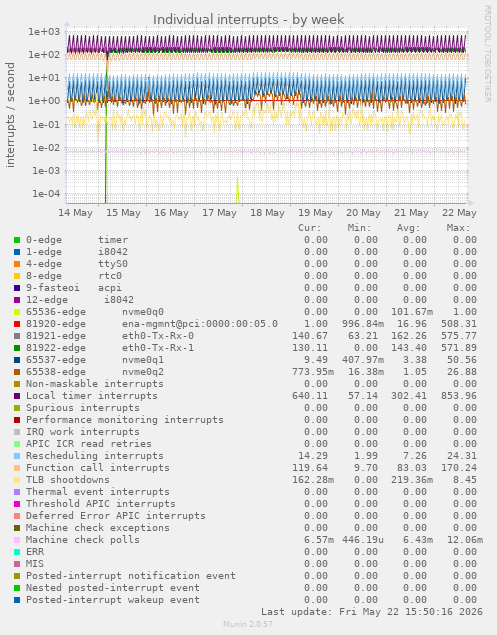Click the Avg column header
Screen dimensions: 497x635
[408, 228]
